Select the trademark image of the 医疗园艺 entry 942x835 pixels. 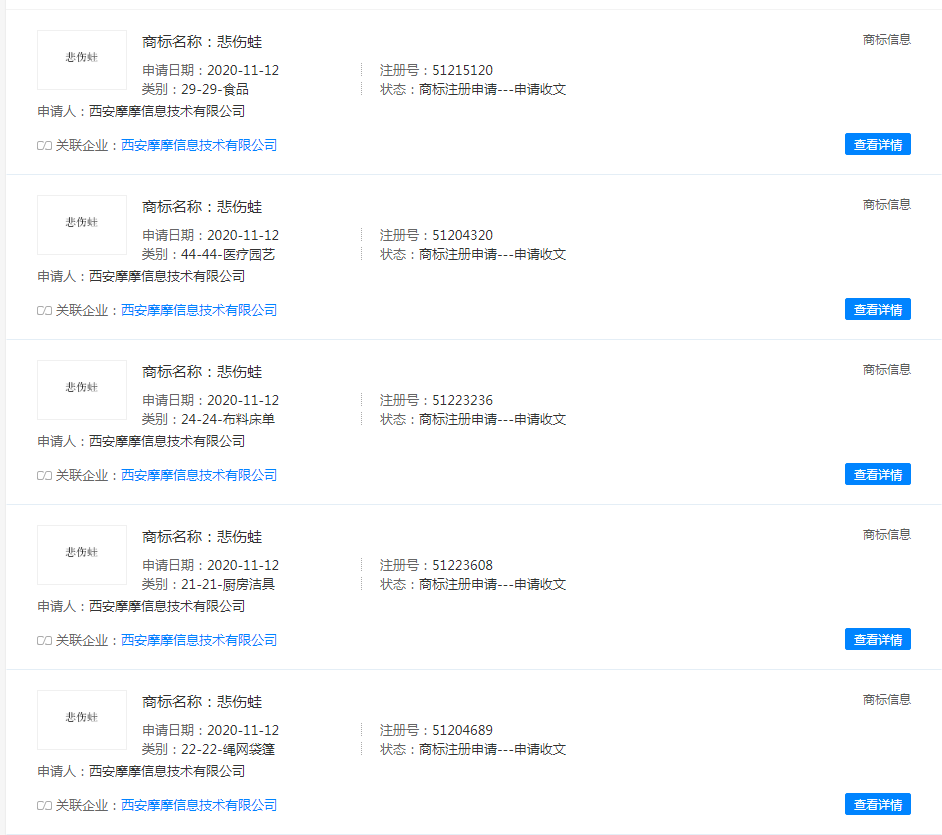pyautogui.click(x=81, y=225)
